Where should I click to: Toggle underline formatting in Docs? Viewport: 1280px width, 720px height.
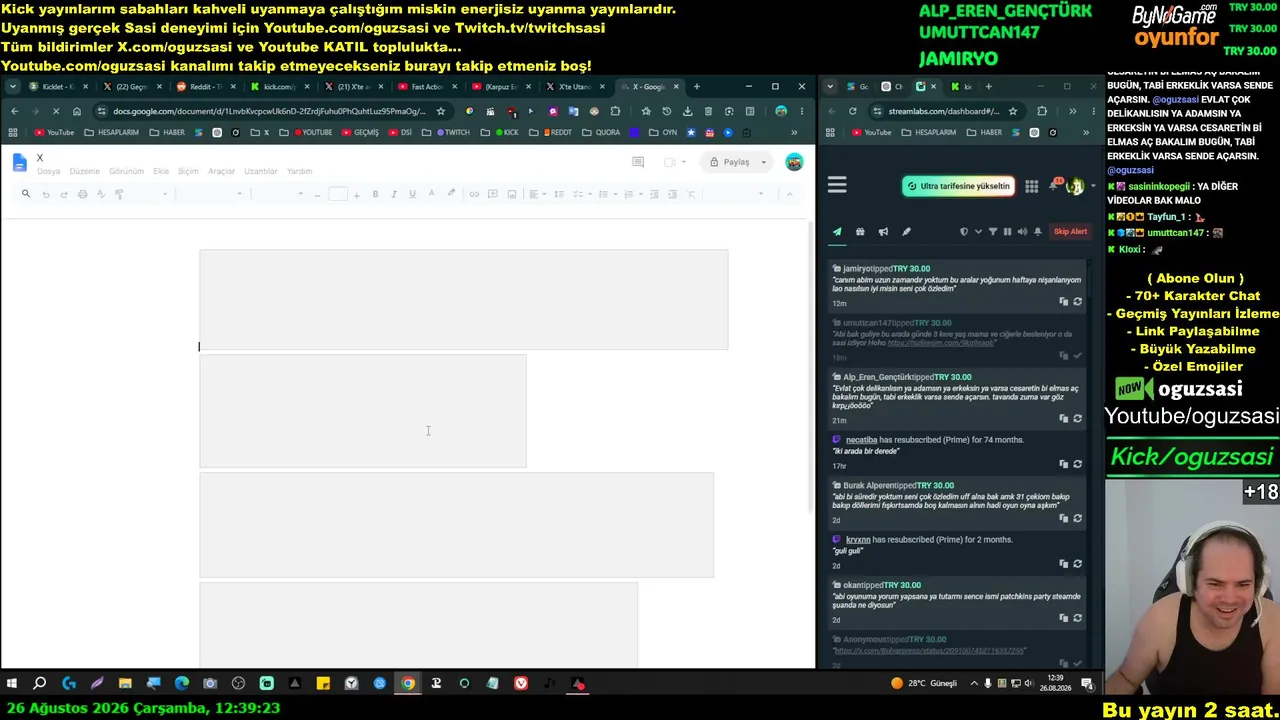click(x=412, y=194)
